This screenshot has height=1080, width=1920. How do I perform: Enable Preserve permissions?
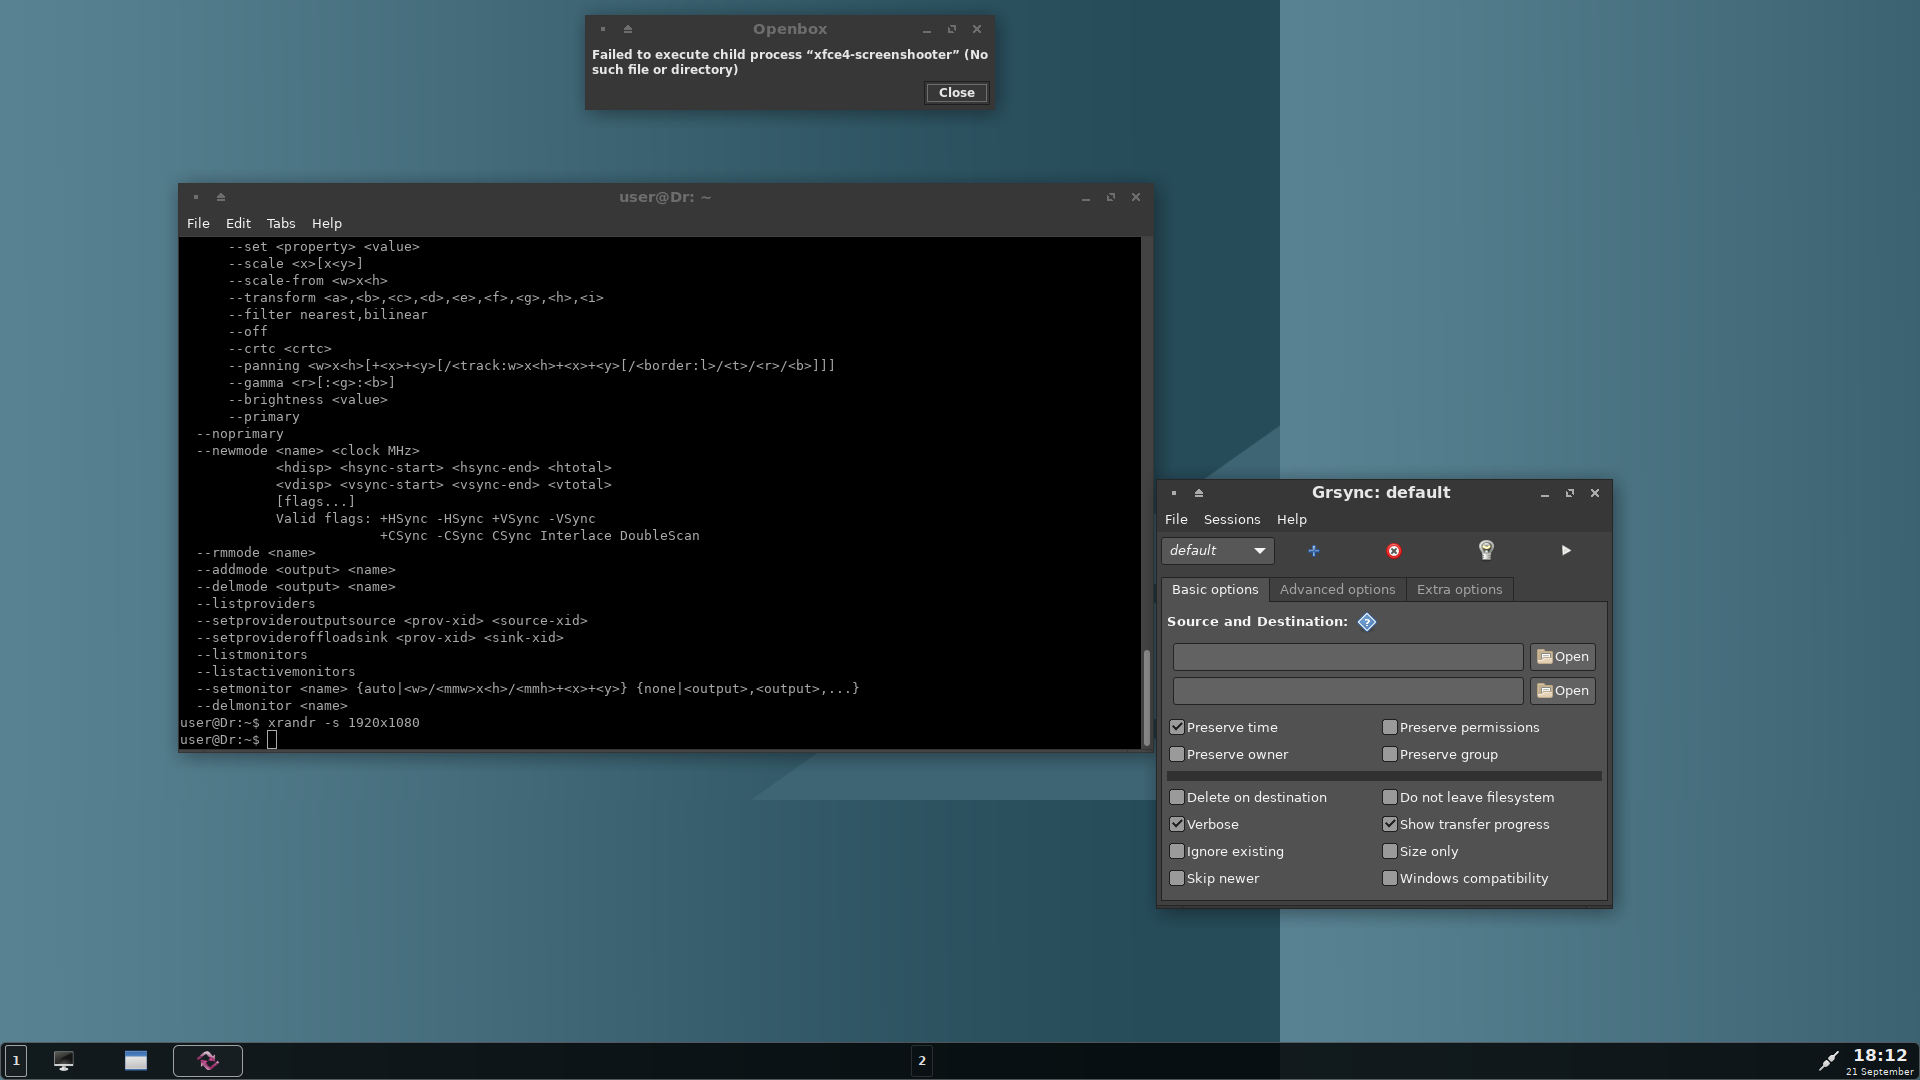point(1390,727)
